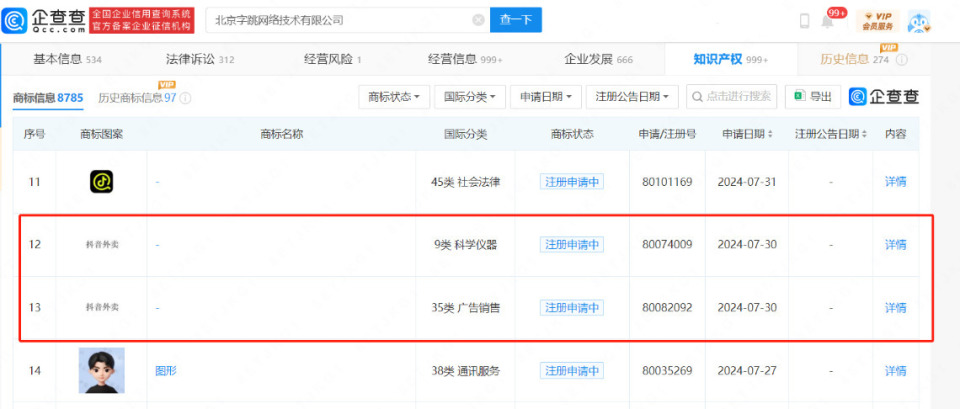960x409 pixels.
Task: Open the 图形 trademark name link
Action: [166, 370]
